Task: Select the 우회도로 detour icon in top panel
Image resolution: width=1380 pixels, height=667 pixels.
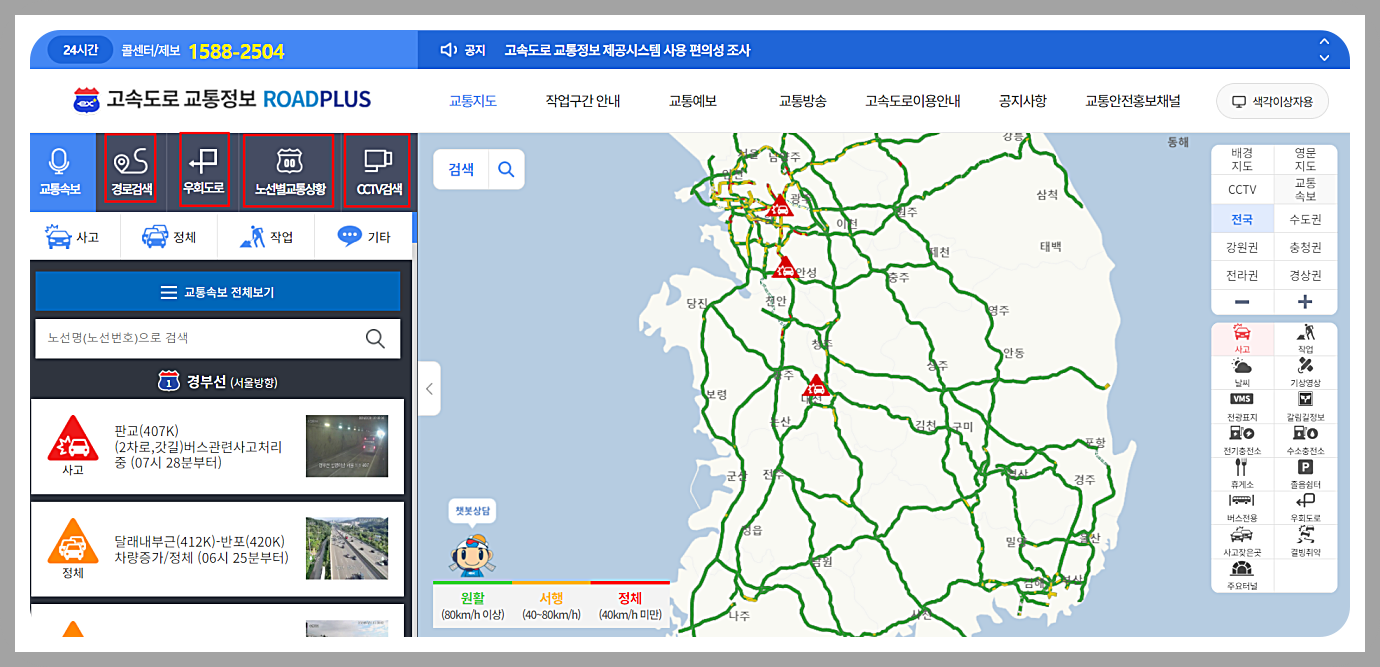Action: point(204,171)
